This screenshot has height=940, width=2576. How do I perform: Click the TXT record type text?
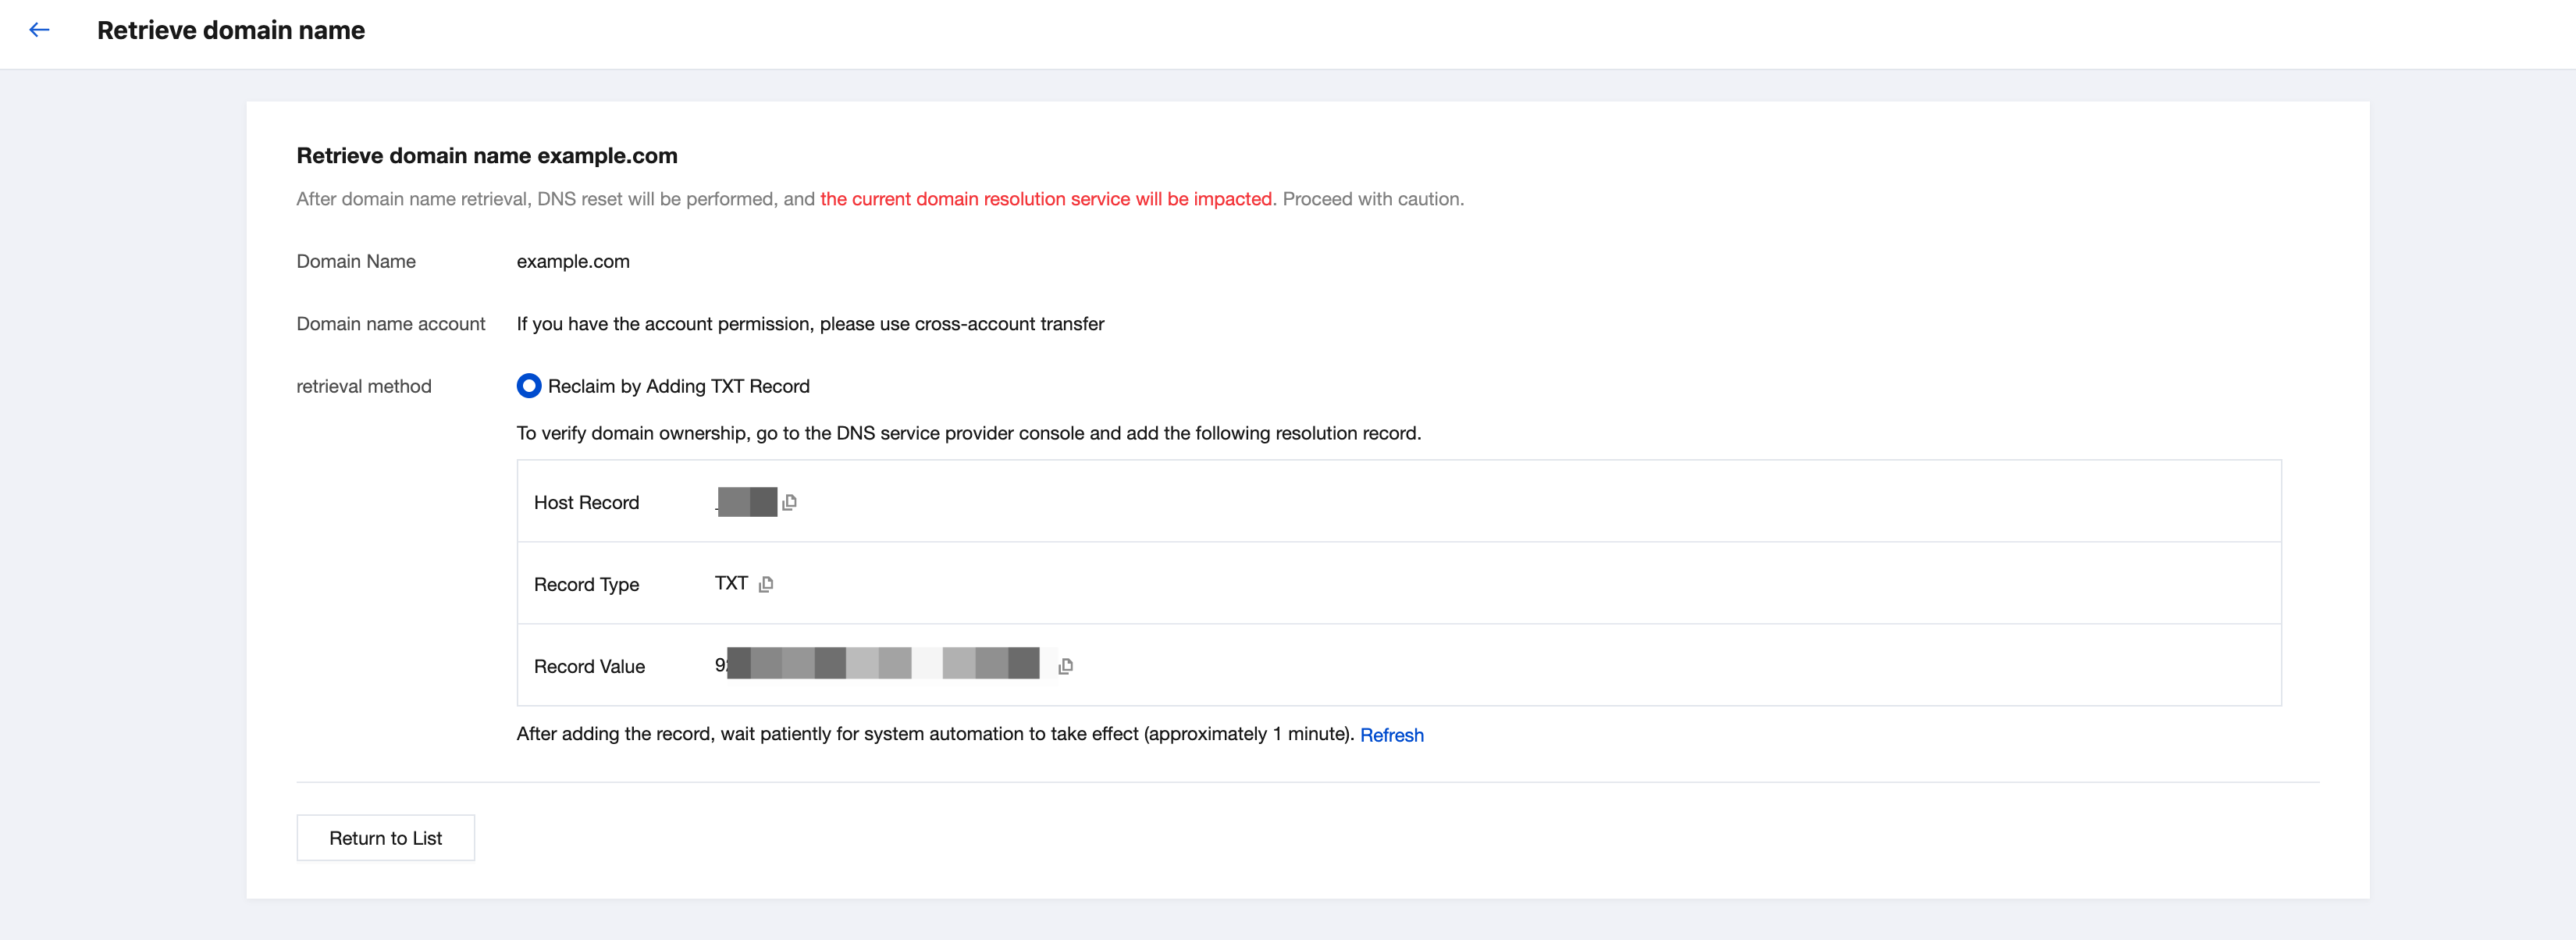click(x=731, y=583)
